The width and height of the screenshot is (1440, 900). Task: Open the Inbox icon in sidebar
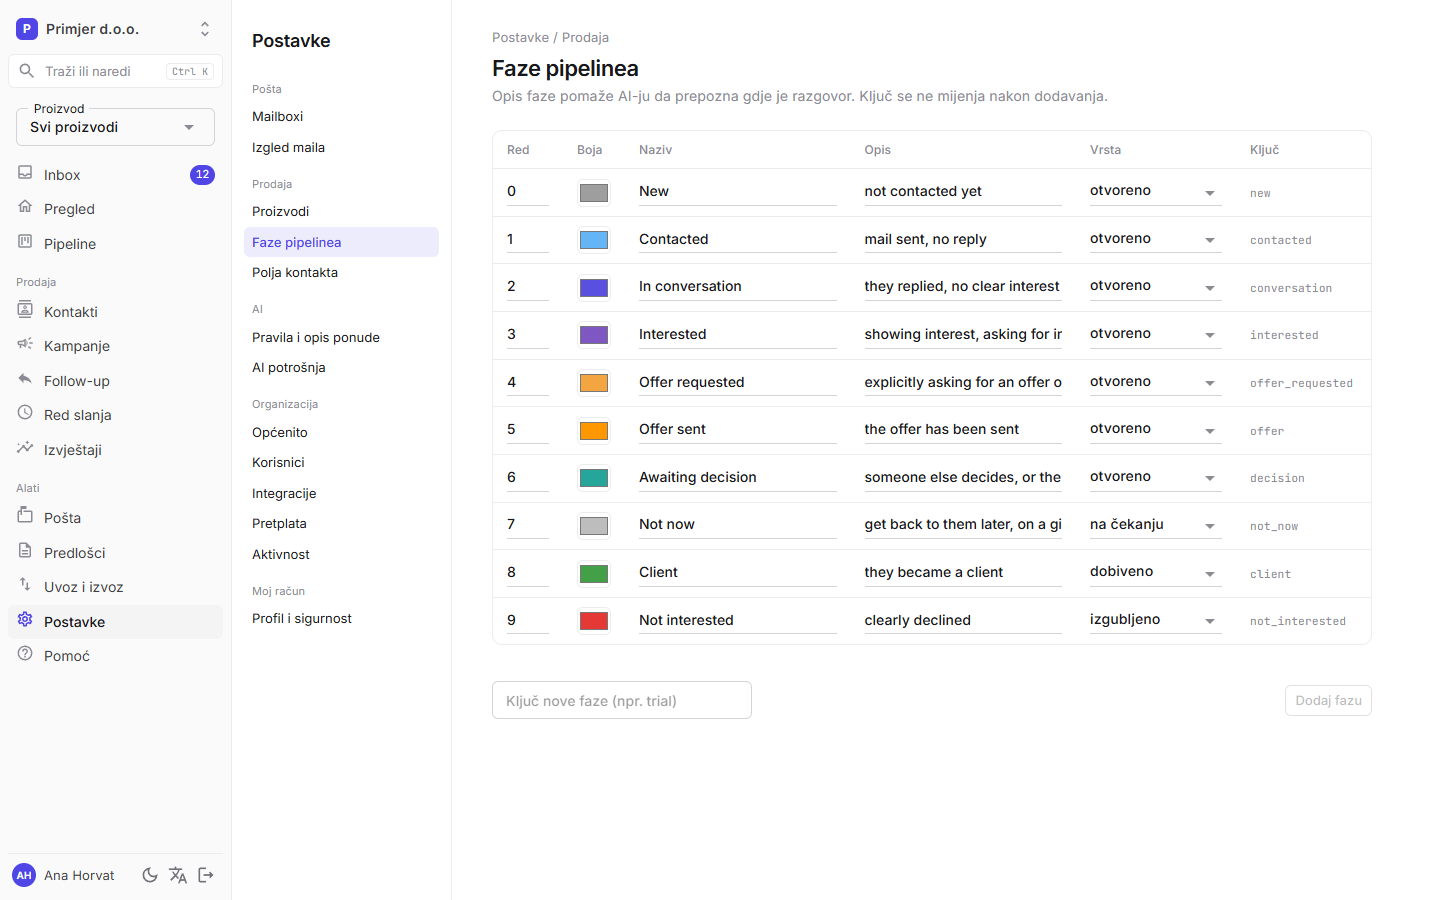tap(25, 173)
